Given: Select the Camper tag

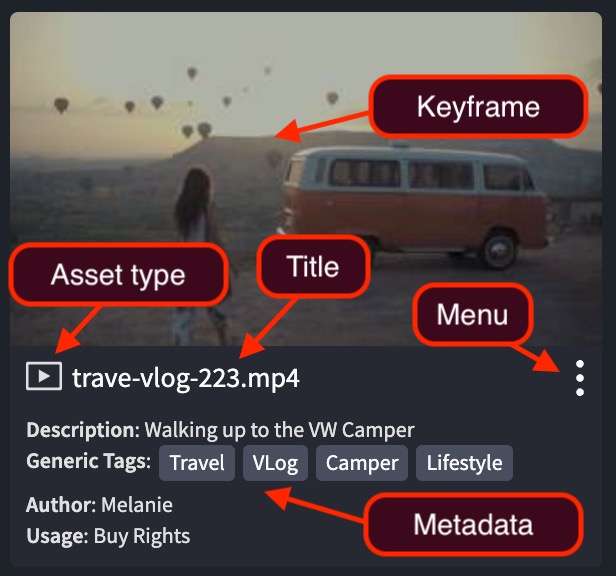Looking at the screenshot, I should [362, 463].
